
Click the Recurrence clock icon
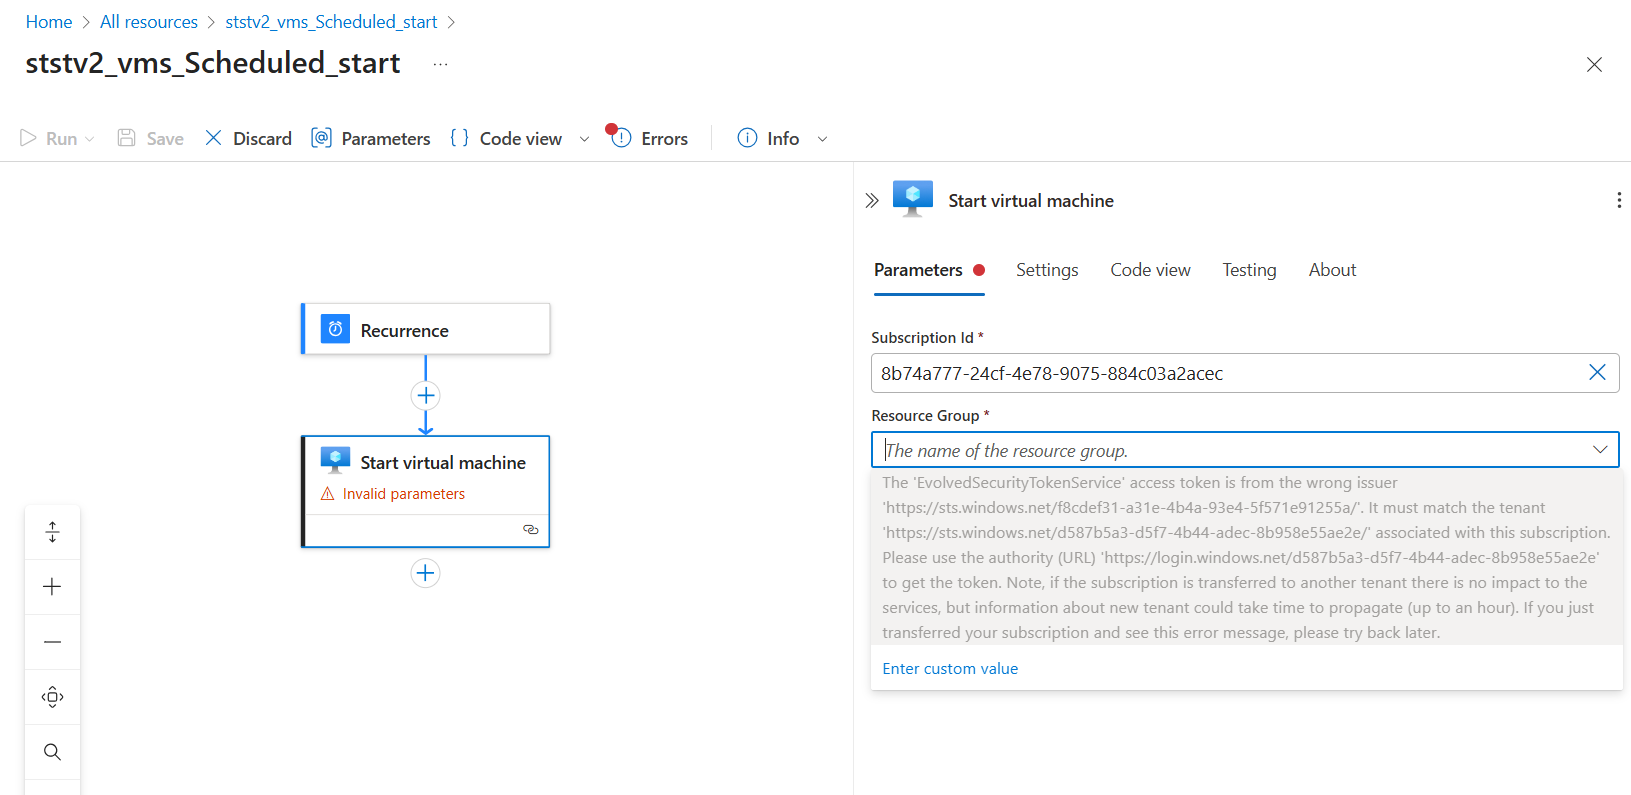click(x=335, y=329)
